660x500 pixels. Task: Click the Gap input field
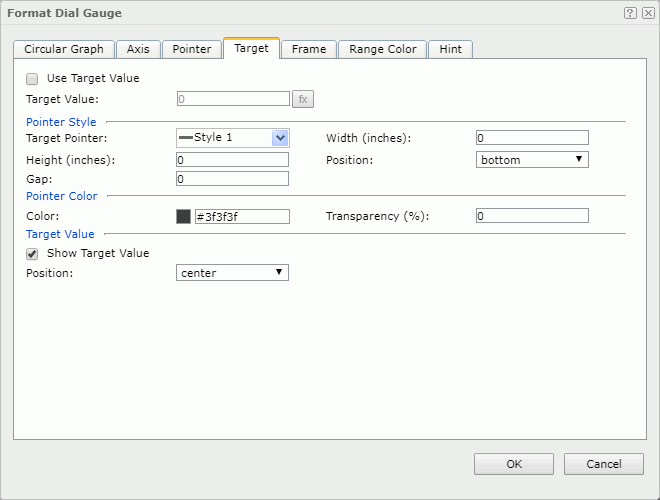coord(232,178)
